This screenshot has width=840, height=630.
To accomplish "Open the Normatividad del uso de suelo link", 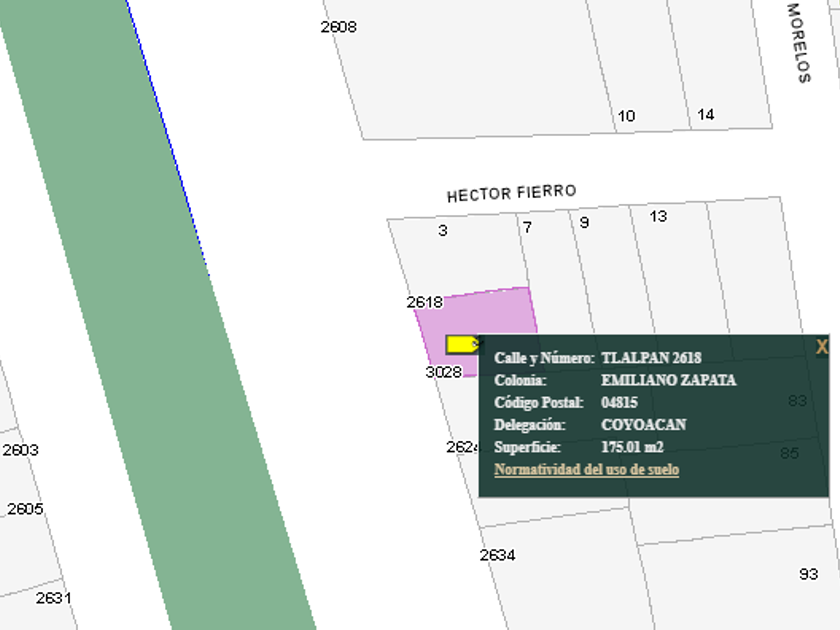I will point(587,470).
